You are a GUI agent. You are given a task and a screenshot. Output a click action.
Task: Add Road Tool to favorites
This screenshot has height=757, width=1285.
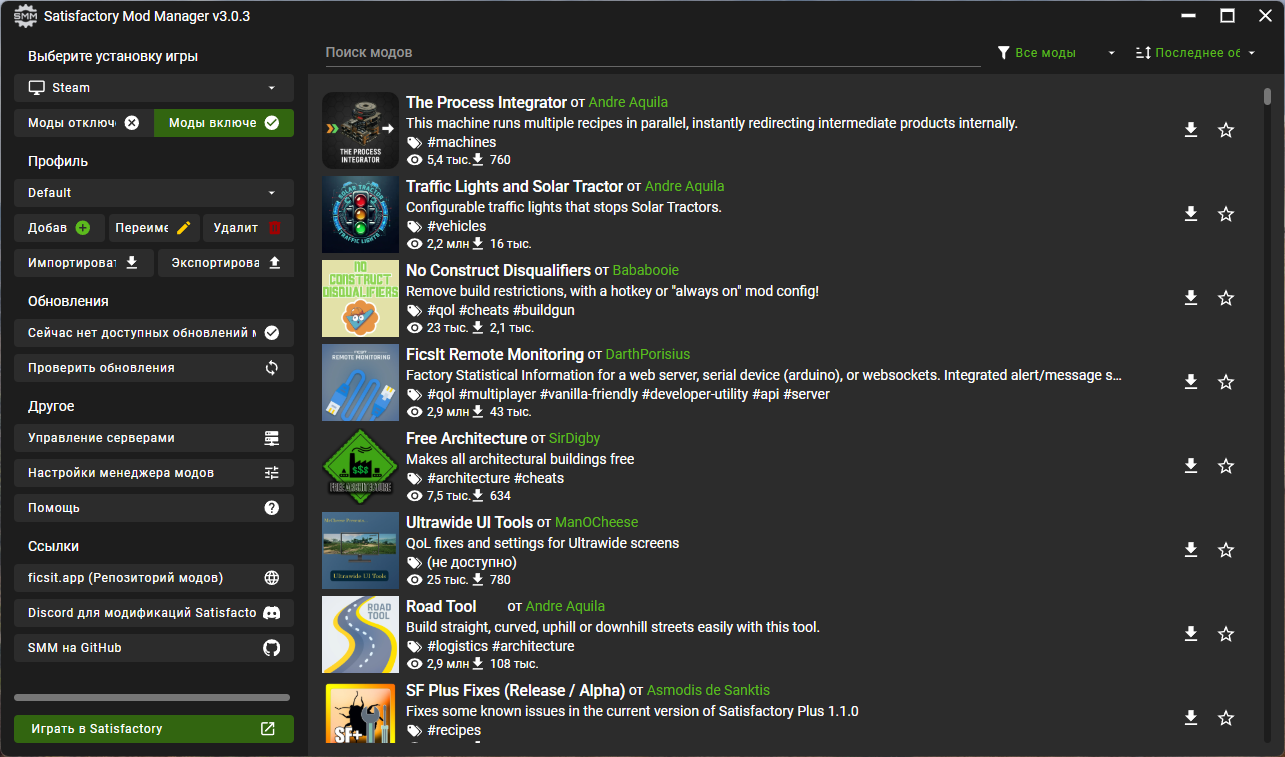[1226, 634]
